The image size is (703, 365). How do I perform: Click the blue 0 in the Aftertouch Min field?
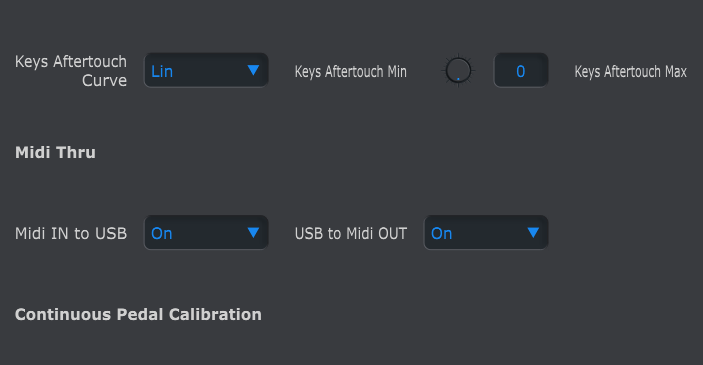click(521, 71)
